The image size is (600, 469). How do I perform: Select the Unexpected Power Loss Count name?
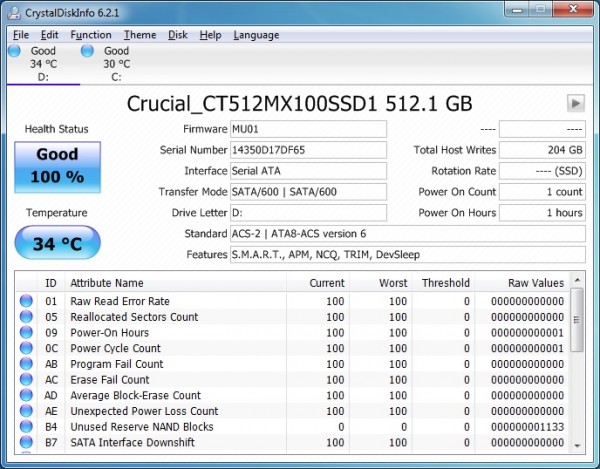click(x=144, y=411)
